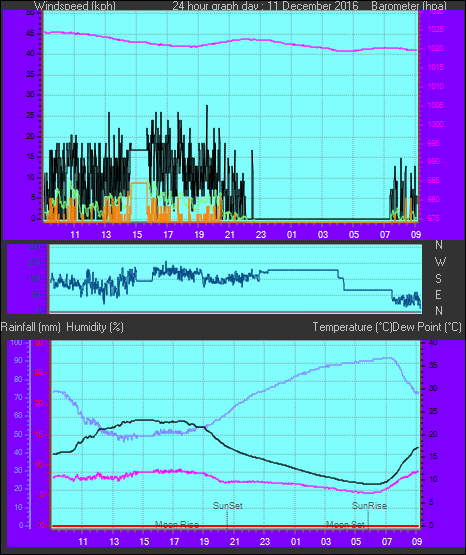Click the '270' wind direction degree value
Image resolution: width=466 pixels, height=555 pixels.
pyautogui.click(x=35, y=263)
